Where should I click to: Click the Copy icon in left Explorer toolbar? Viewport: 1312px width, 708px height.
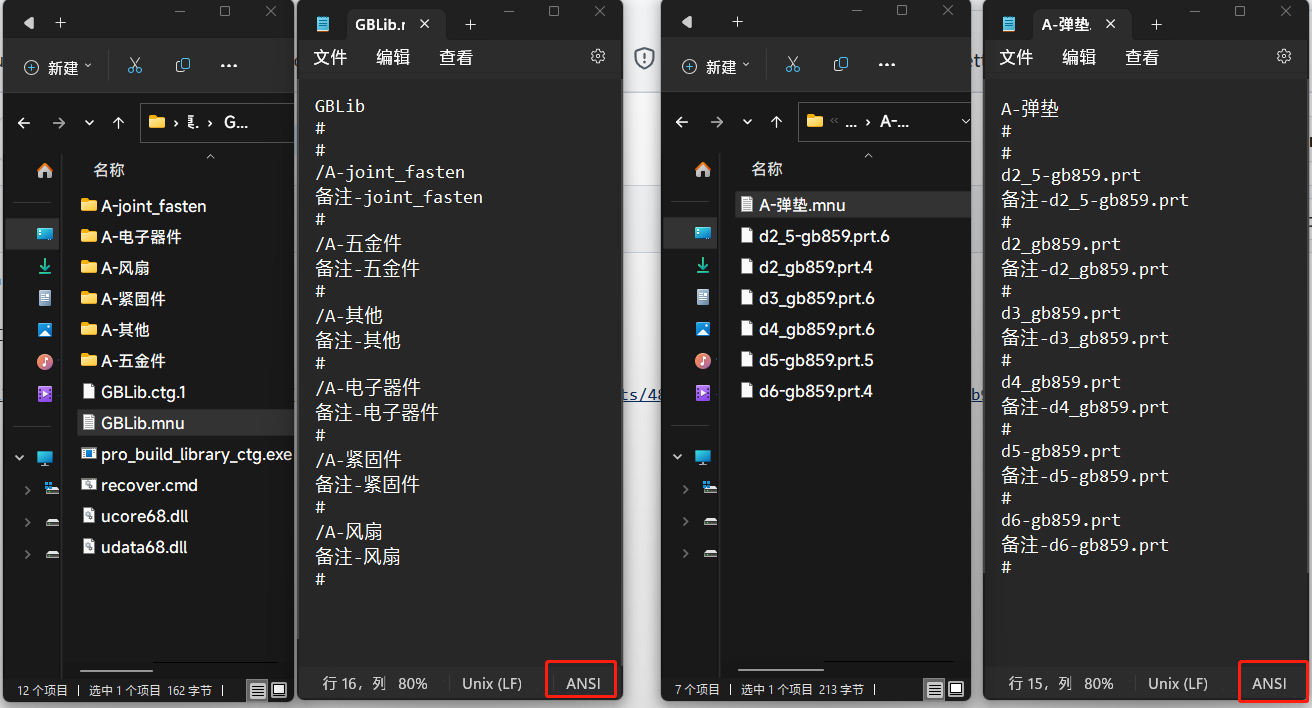click(182, 63)
